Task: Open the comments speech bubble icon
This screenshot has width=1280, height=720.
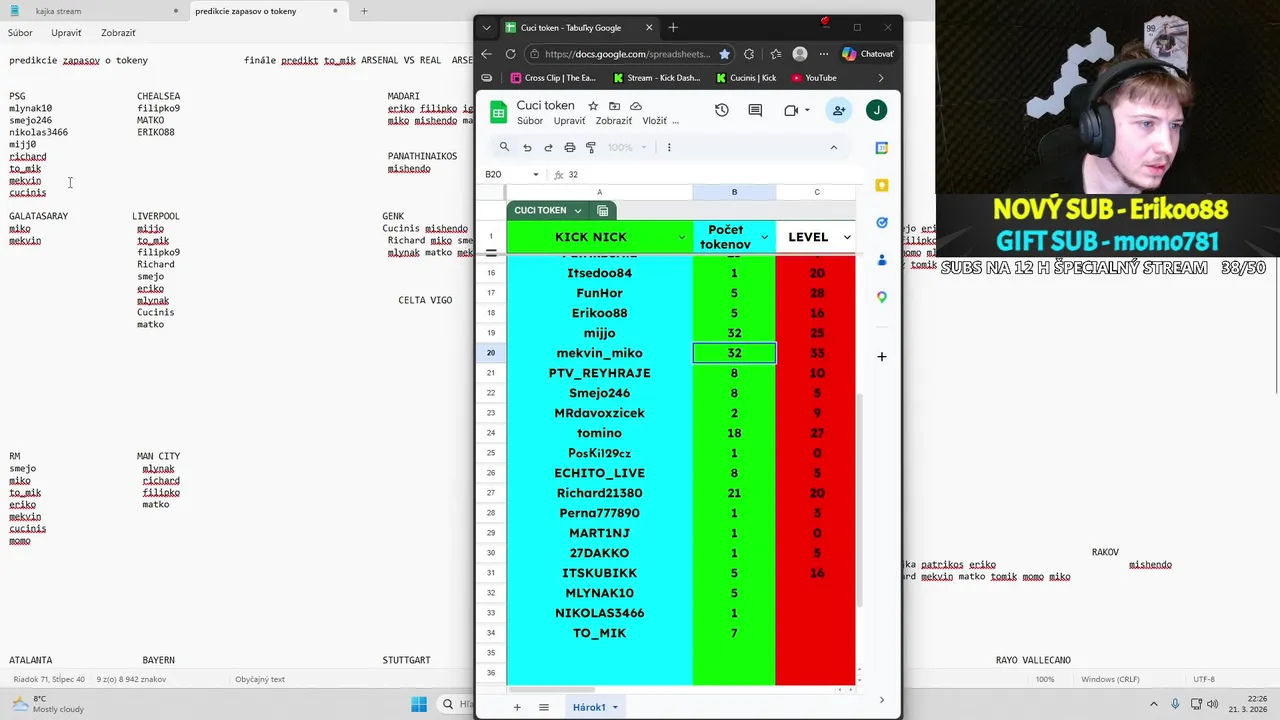Action: (755, 110)
